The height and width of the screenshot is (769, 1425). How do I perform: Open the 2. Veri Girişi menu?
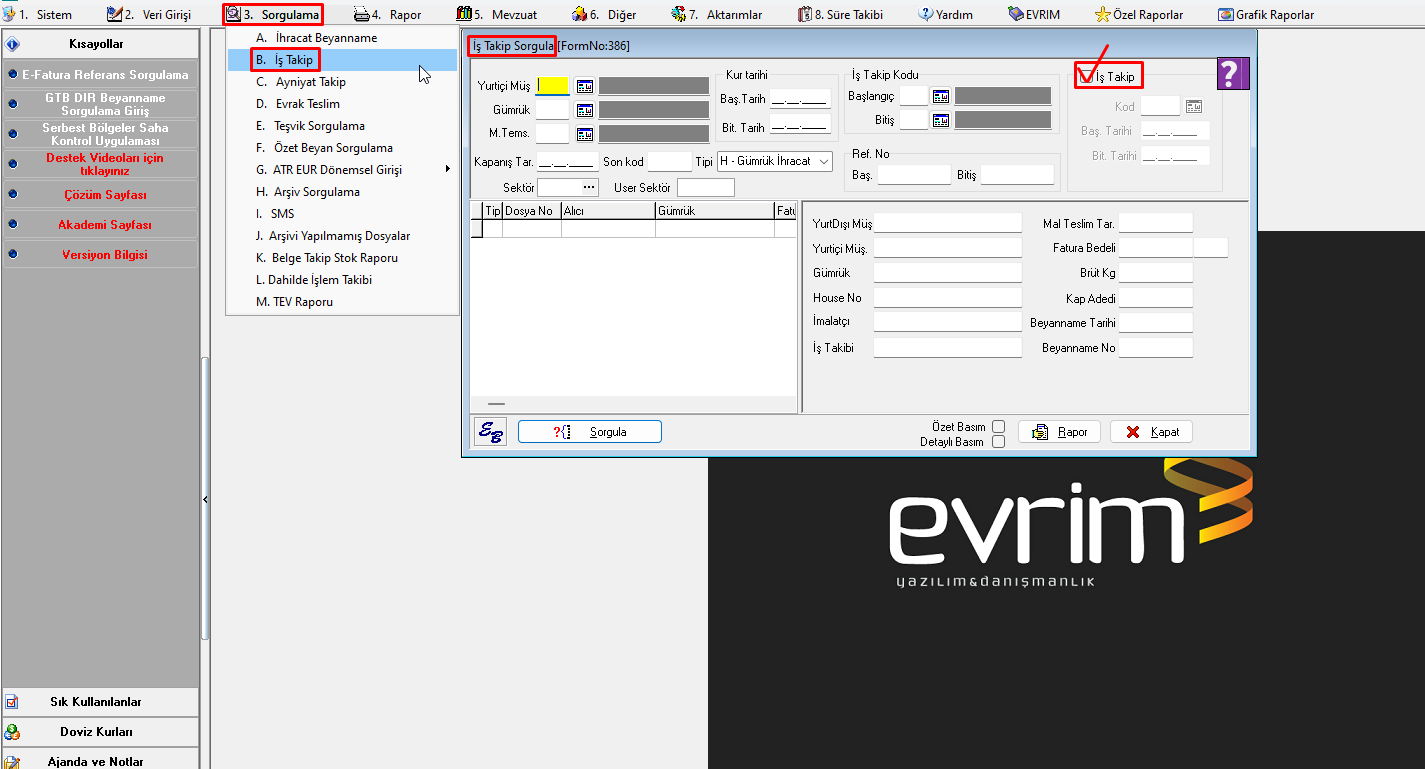coord(149,15)
